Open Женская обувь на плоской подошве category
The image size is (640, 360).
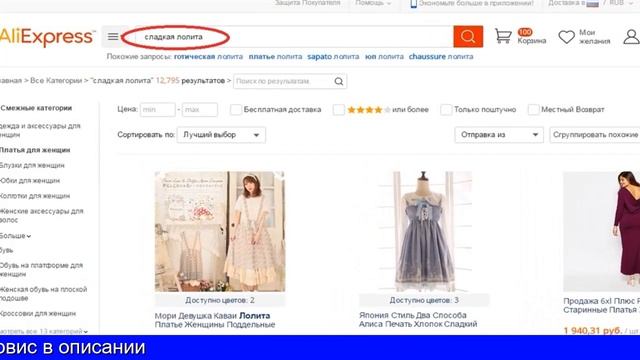pos(43,293)
